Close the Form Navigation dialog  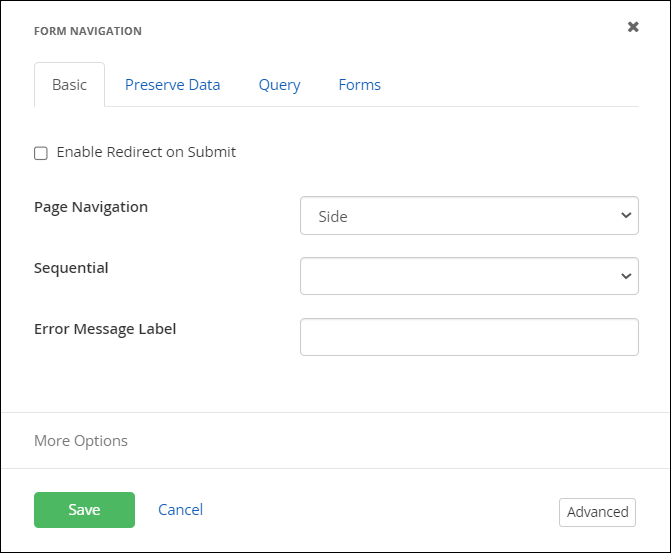tap(633, 27)
